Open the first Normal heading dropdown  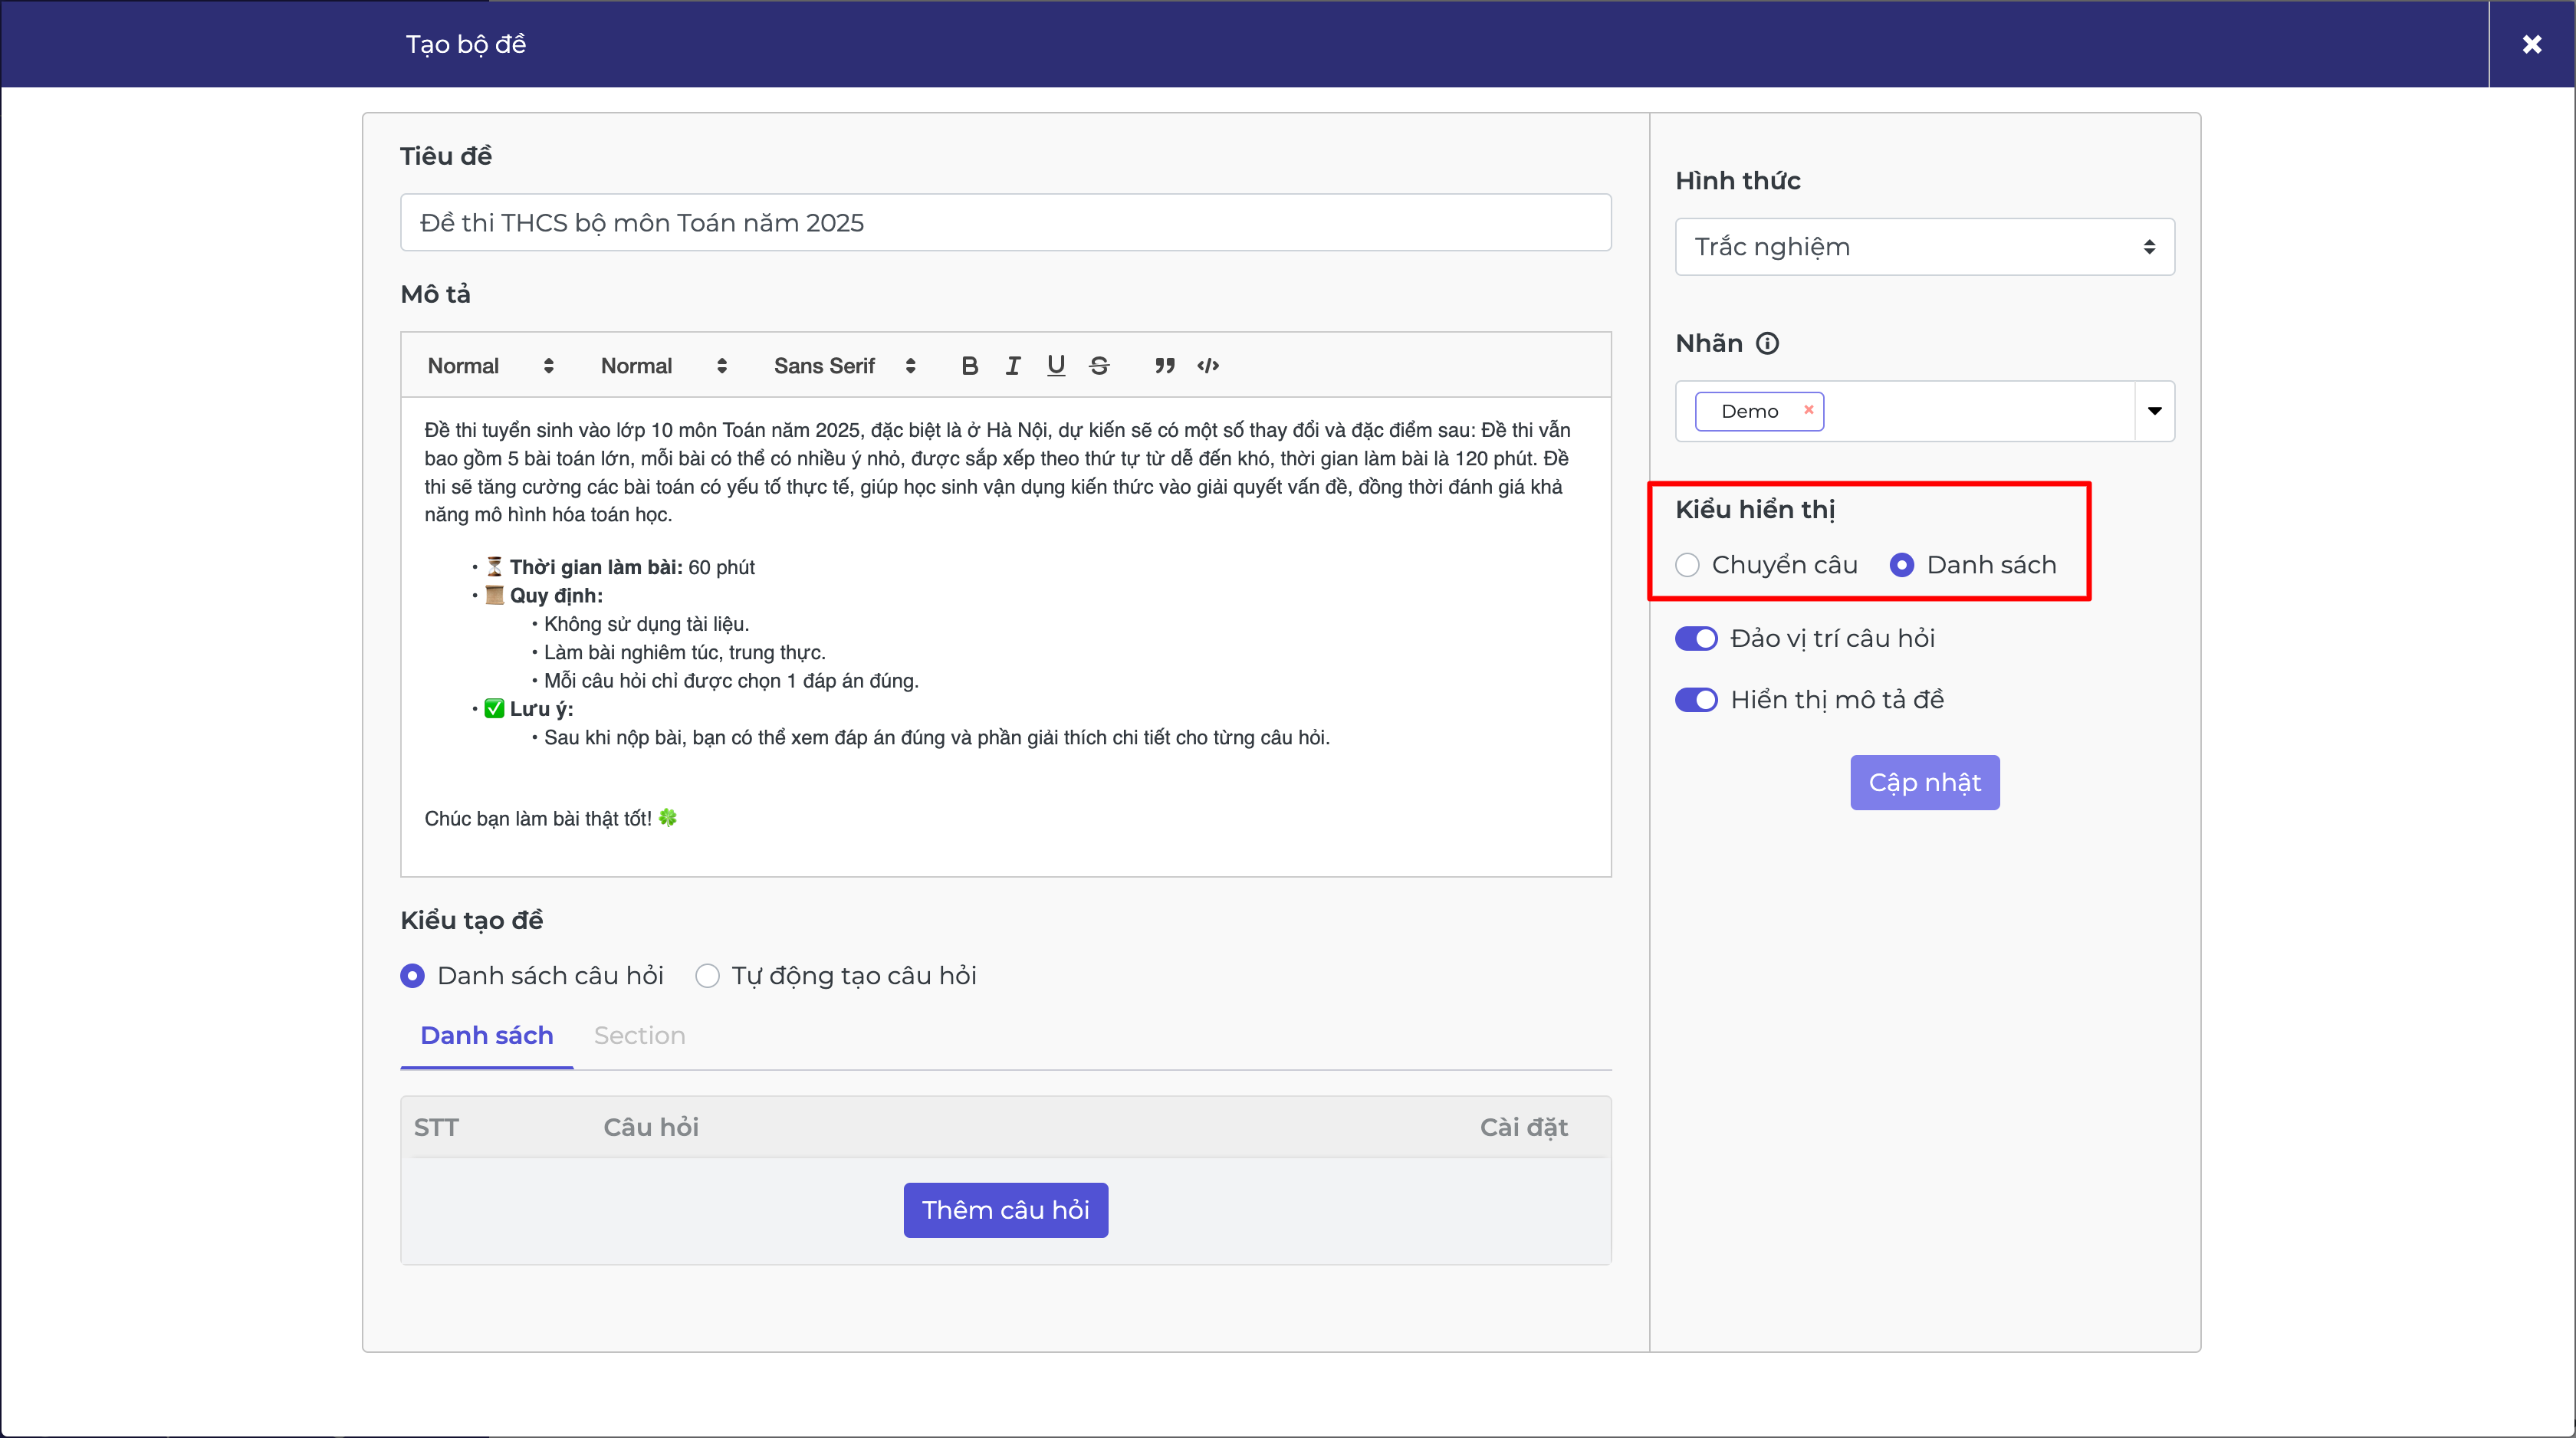[489, 366]
